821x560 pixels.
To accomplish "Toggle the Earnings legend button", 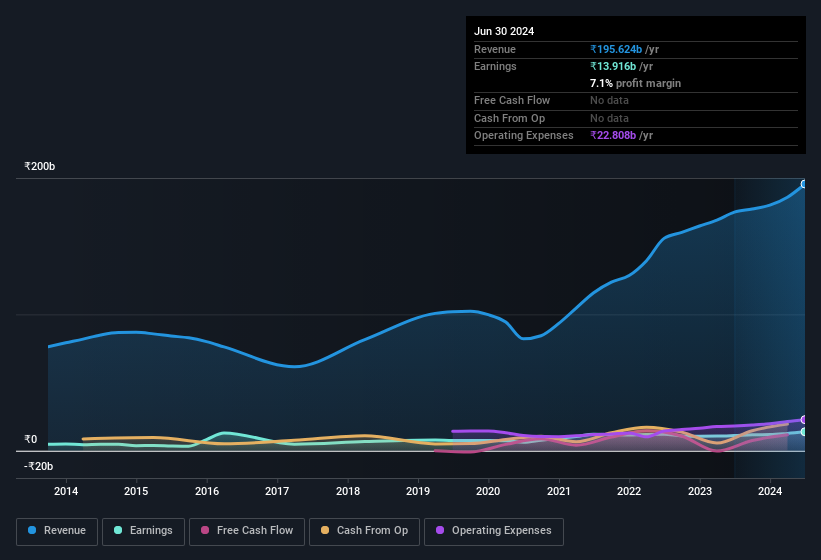I will click(x=143, y=531).
